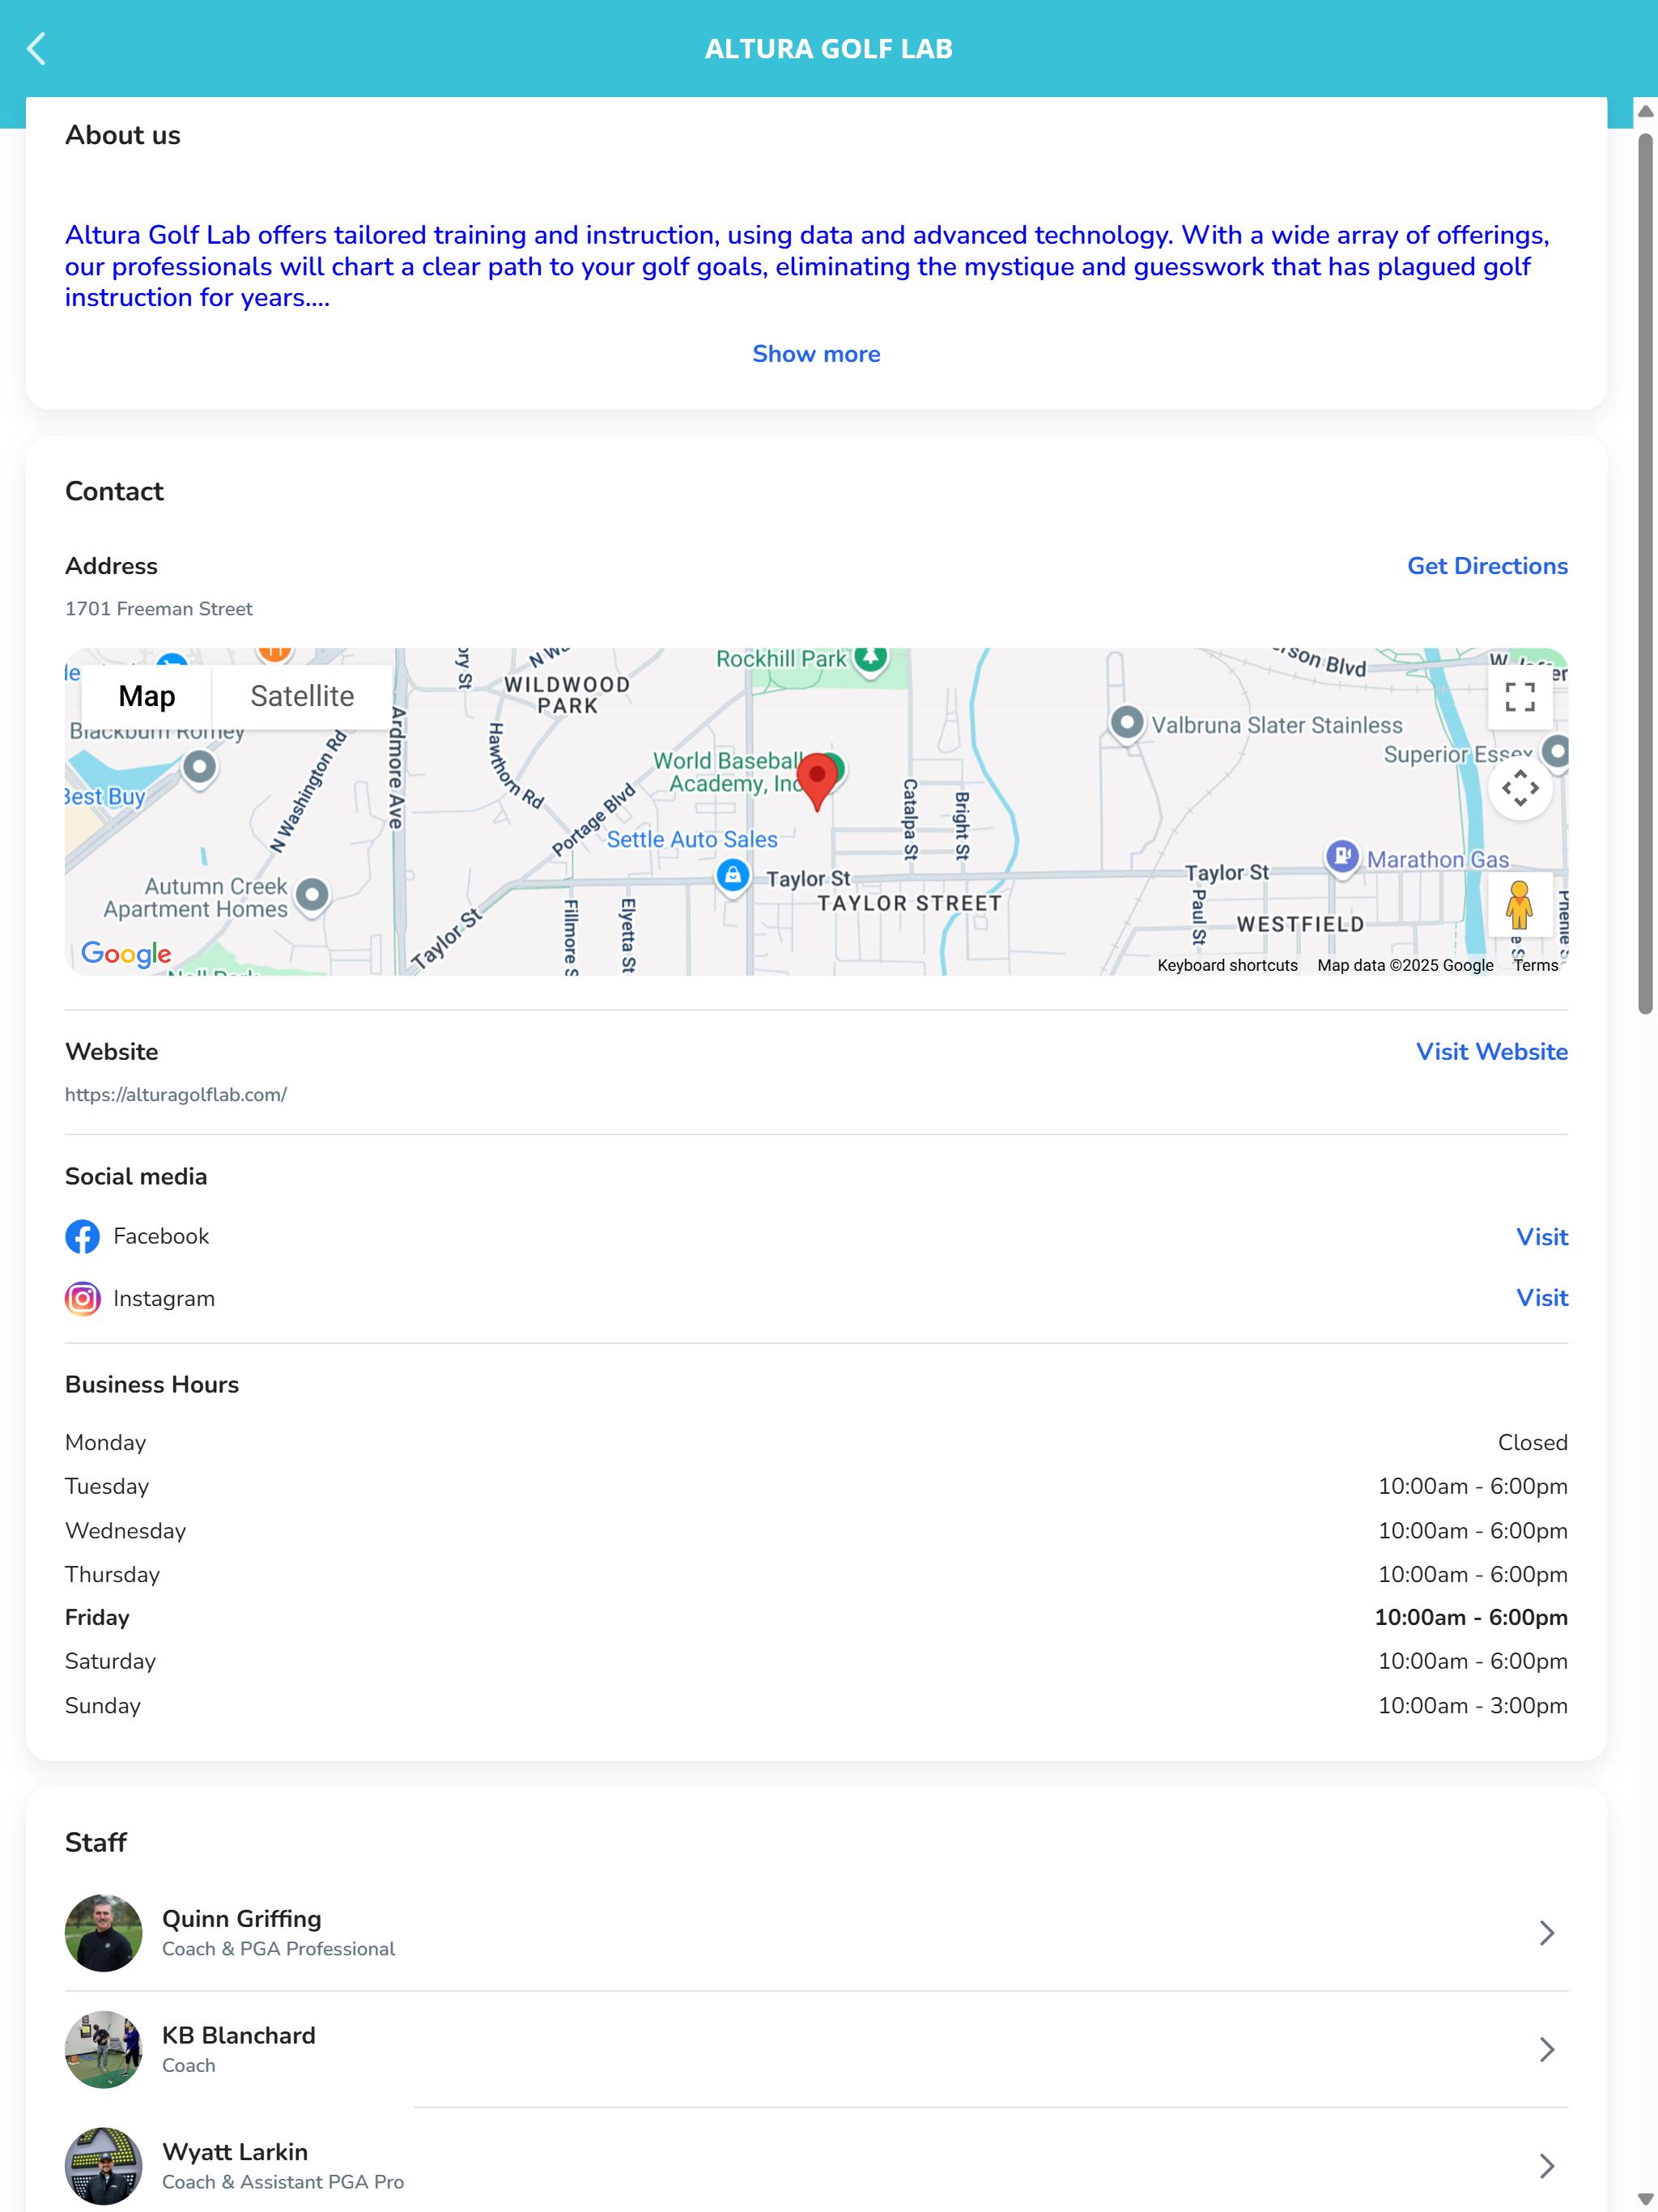Click the address 1701 Freeman Street
This screenshot has width=1658, height=2212.
click(x=159, y=609)
